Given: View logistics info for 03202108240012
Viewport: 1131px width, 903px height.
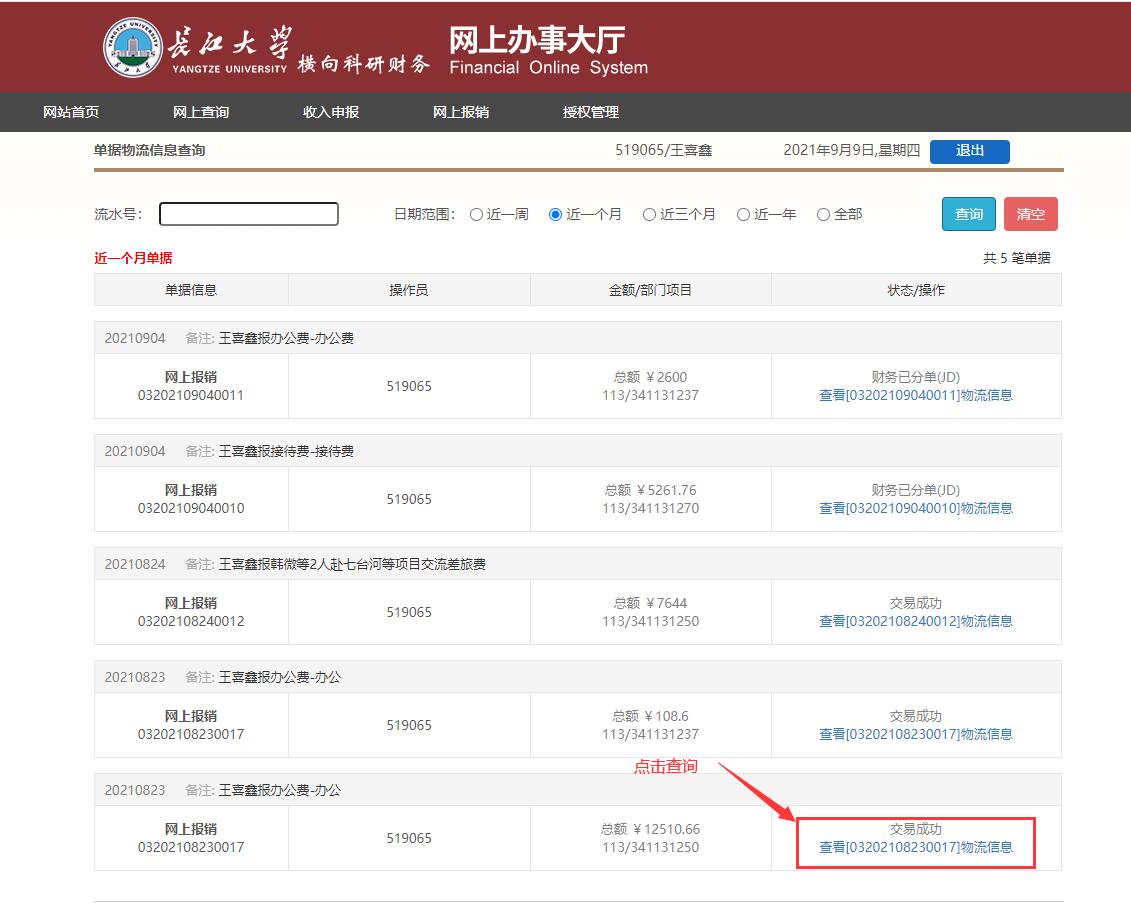Looking at the screenshot, I should (915, 621).
